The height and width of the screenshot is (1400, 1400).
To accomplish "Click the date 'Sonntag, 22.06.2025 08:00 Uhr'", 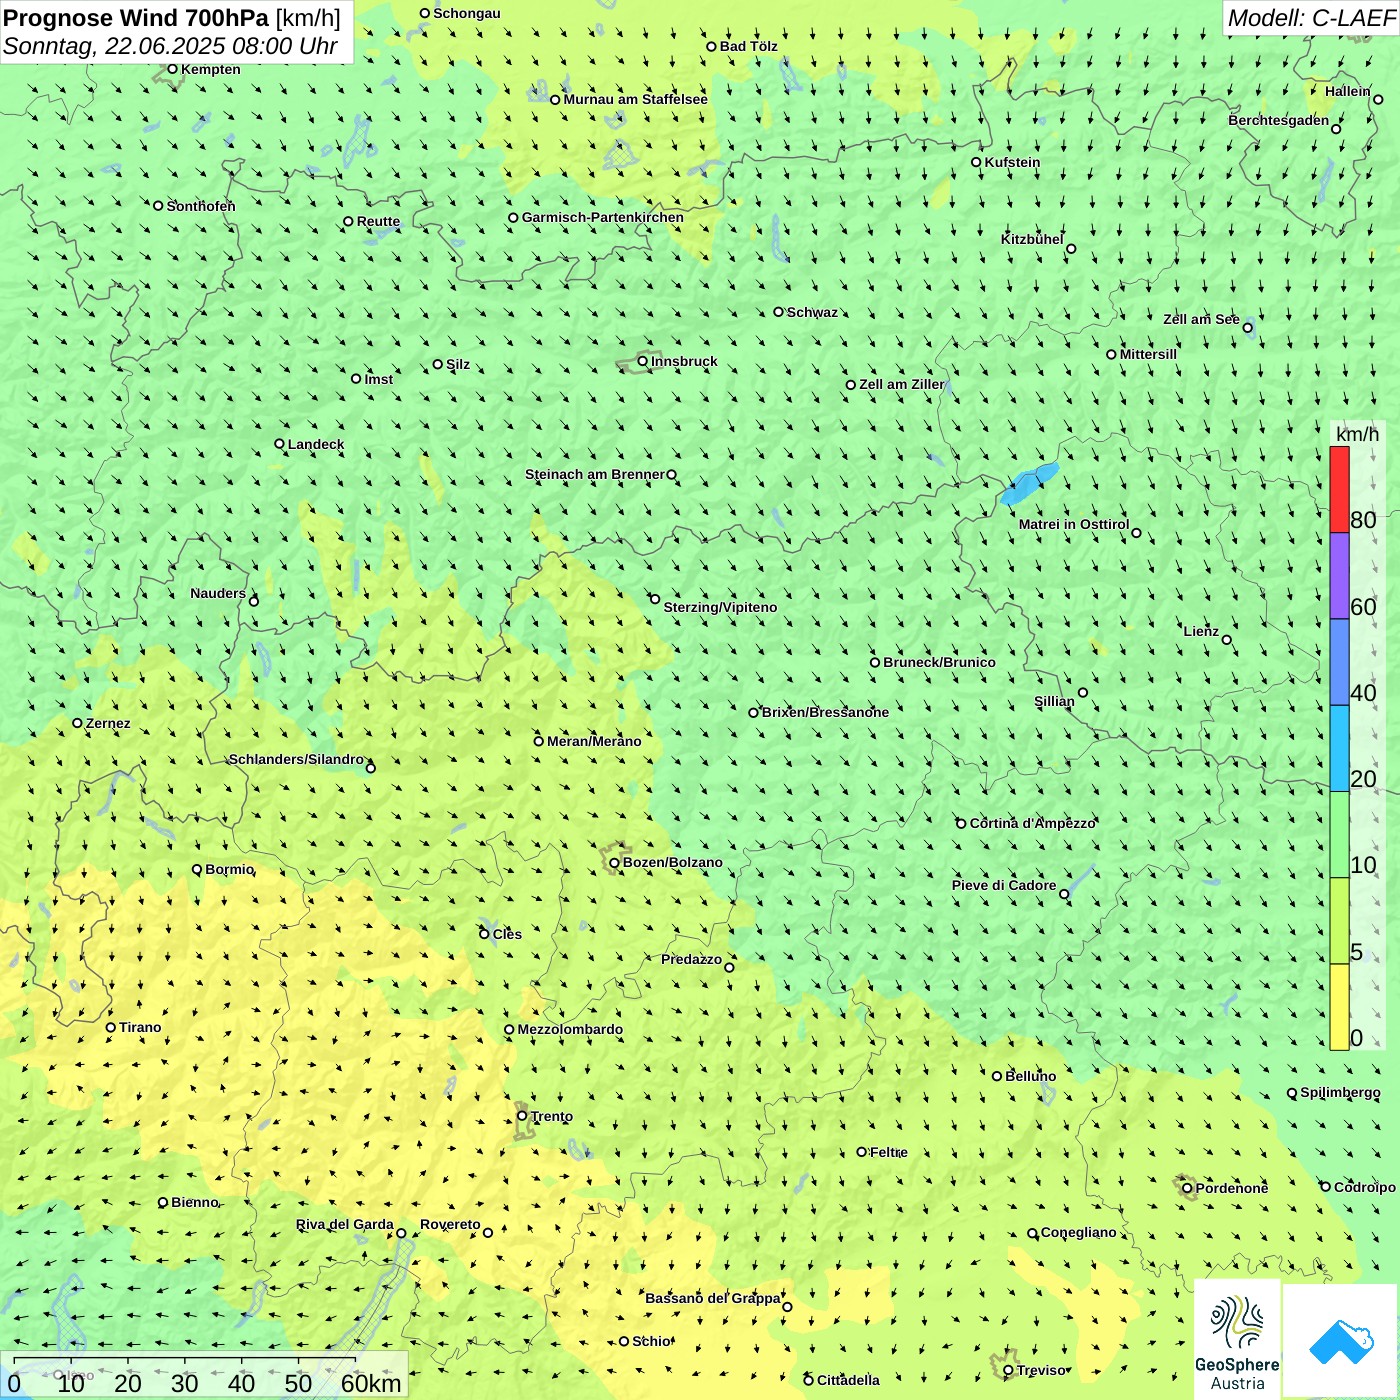I will (x=170, y=46).
